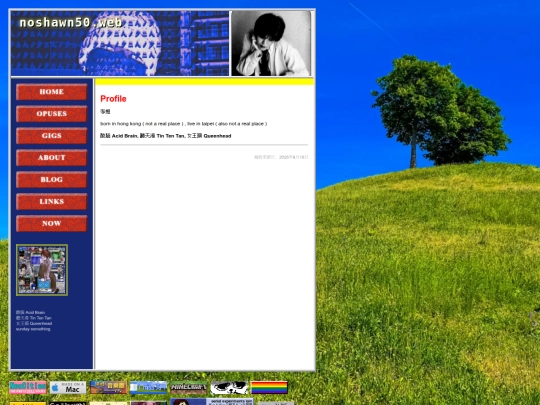The height and width of the screenshot is (405, 540).
Task: Visit the LINKS page
Action: click(x=52, y=202)
